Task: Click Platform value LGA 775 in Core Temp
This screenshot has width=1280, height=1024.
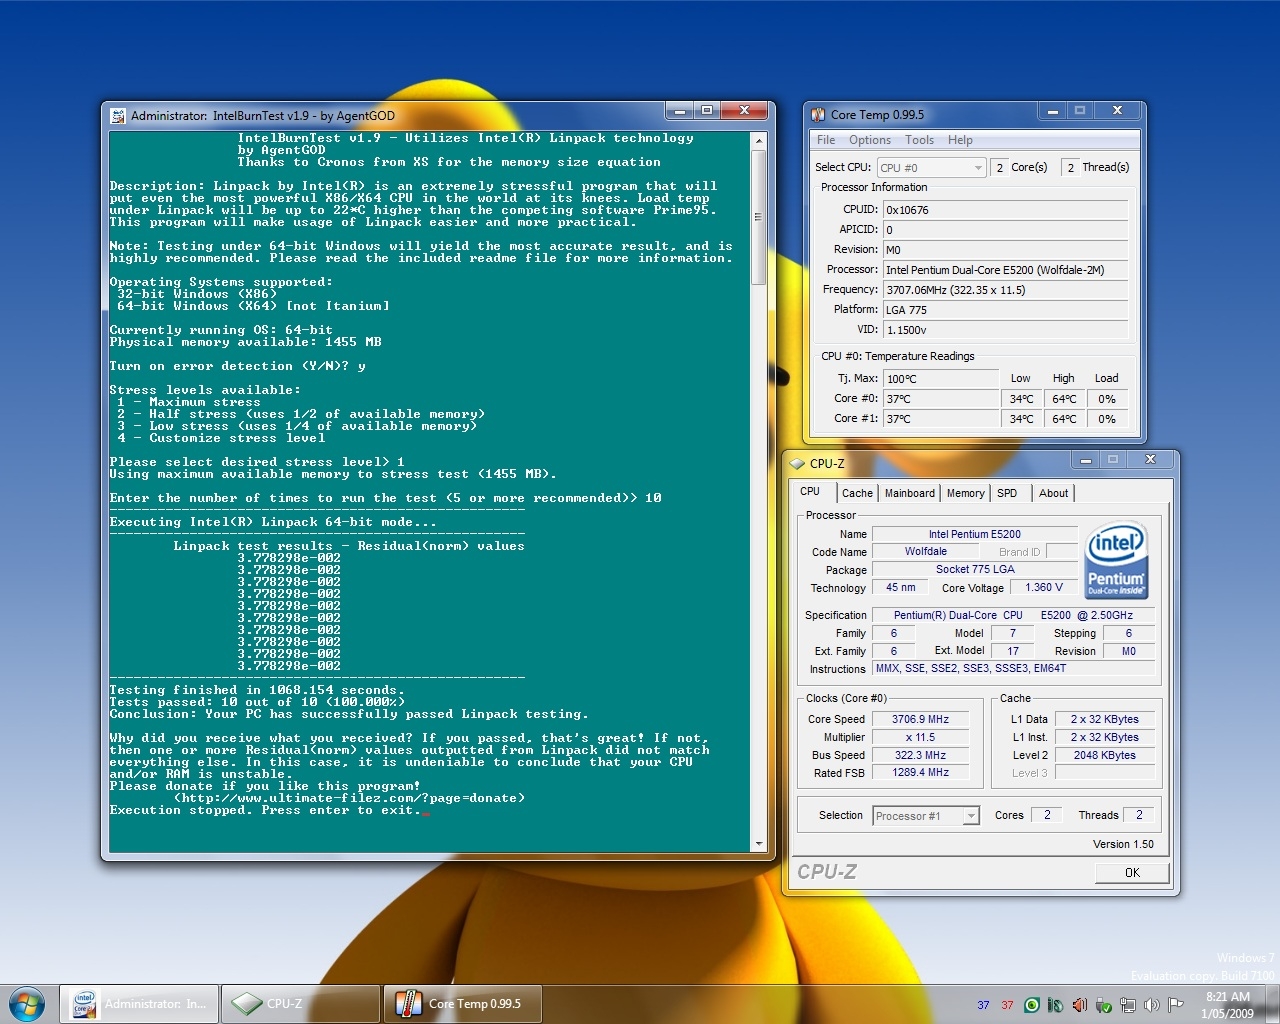Action: [1006, 310]
